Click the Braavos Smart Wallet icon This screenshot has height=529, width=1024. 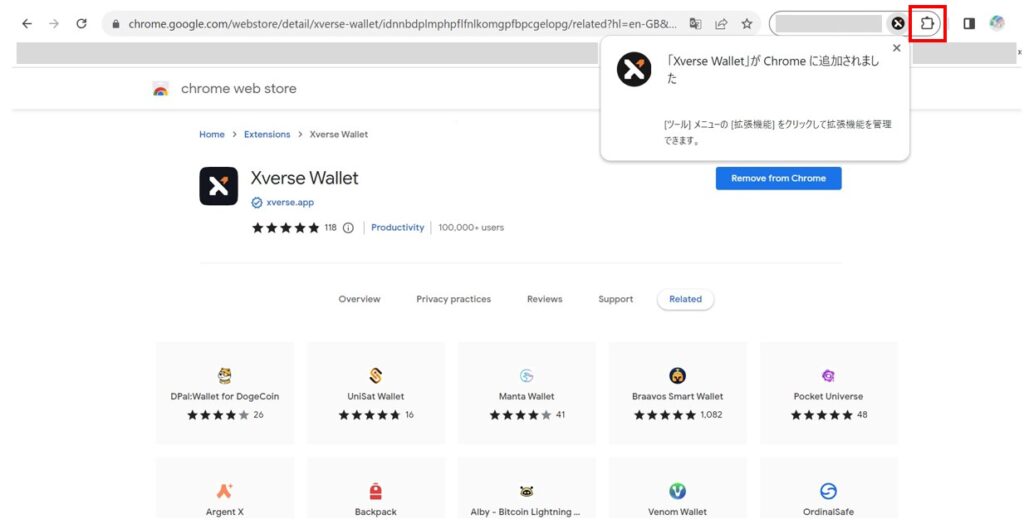[x=677, y=376]
